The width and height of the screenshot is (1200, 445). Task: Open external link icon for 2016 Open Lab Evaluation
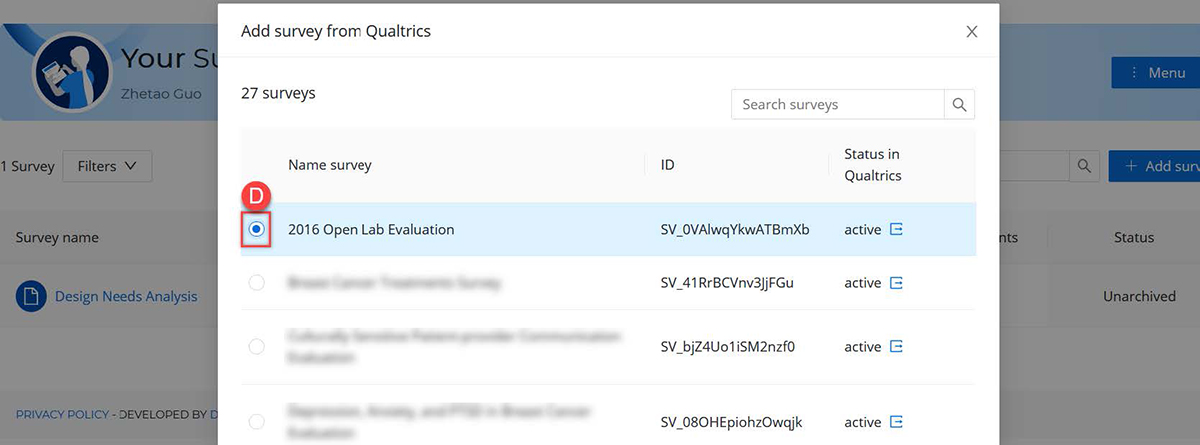[896, 229]
